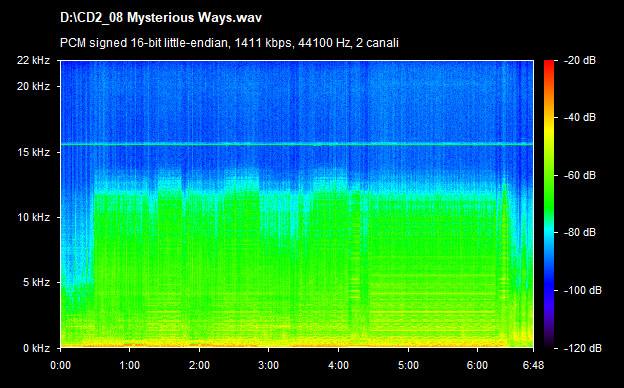
Task: Click the 6:00 time axis label
Action: click(x=477, y=365)
